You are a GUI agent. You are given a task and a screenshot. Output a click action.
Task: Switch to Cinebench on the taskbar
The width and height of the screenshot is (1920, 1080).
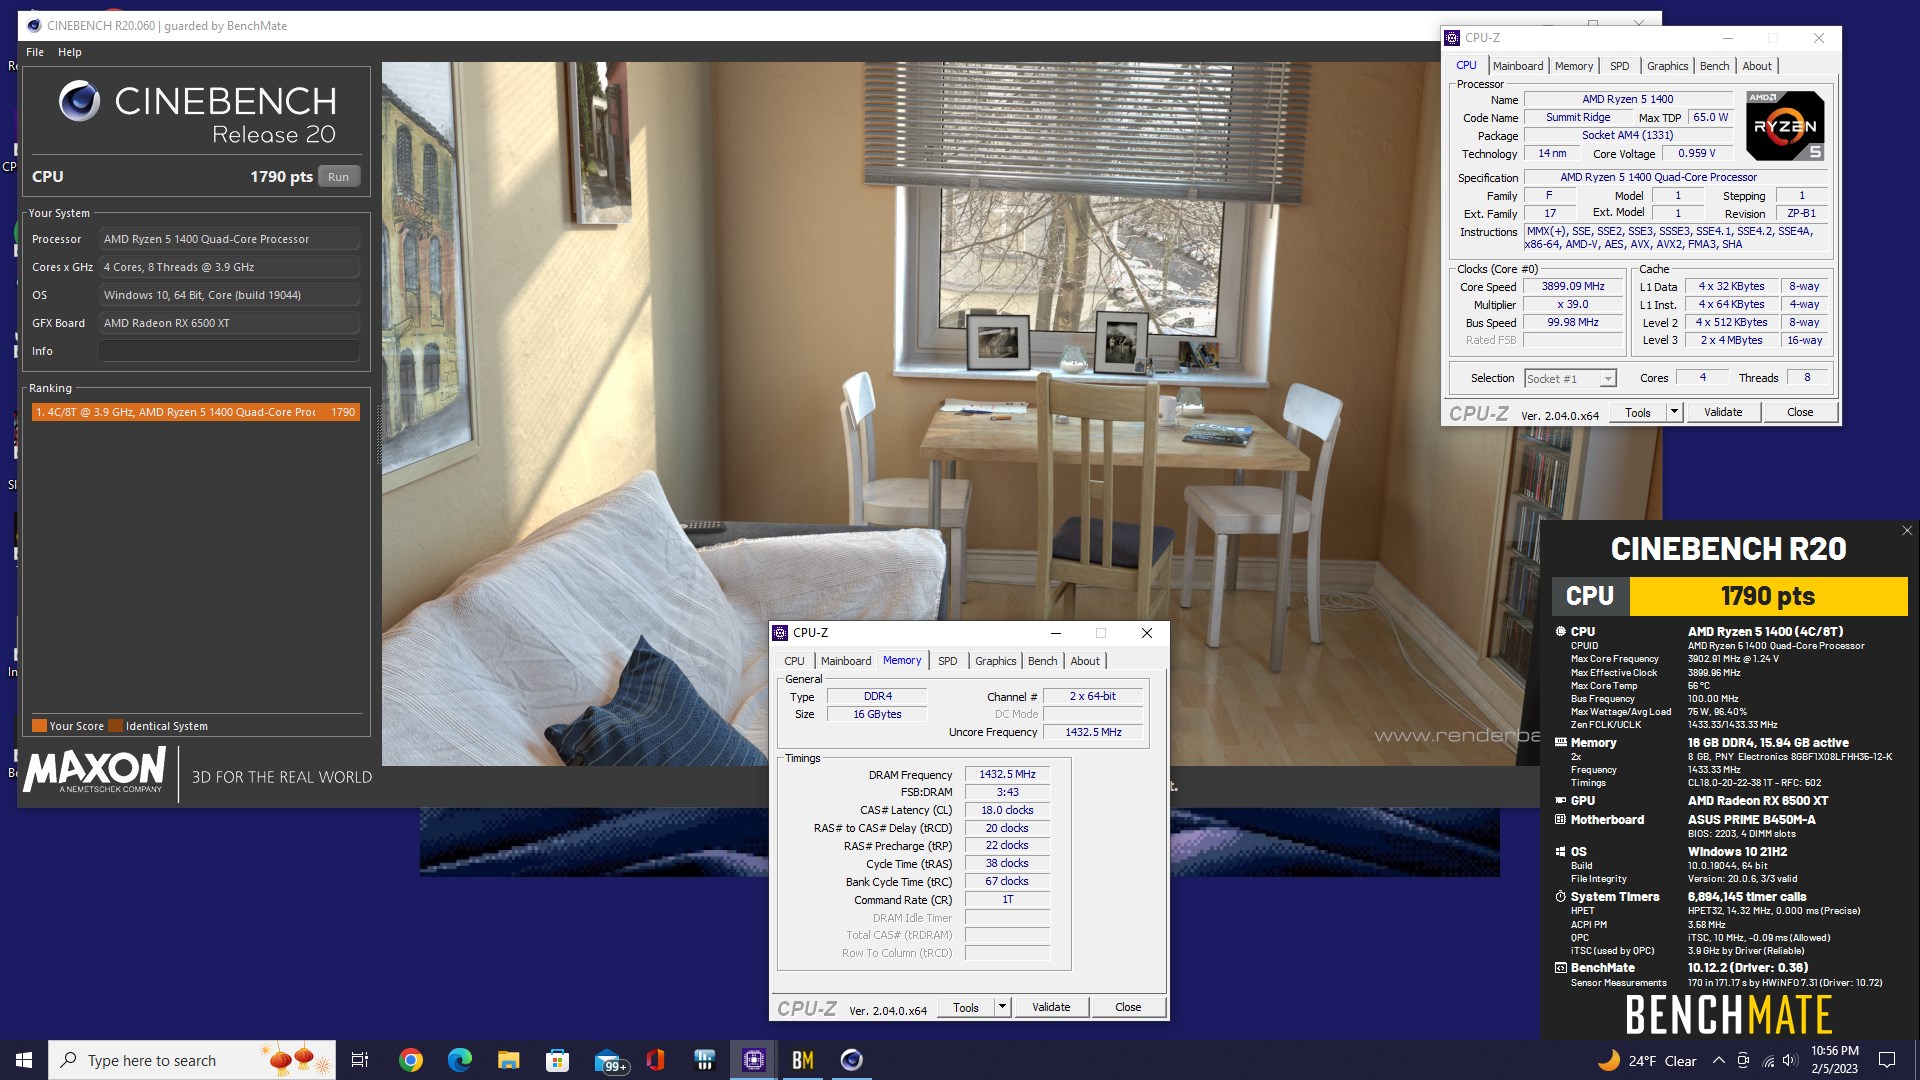[x=851, y=1060]
